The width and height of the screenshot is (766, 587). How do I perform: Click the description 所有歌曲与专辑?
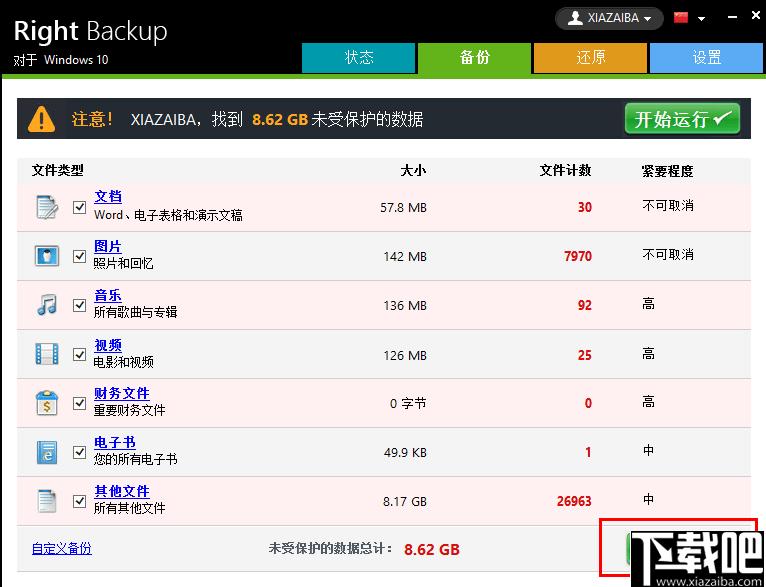coord(135,312)
